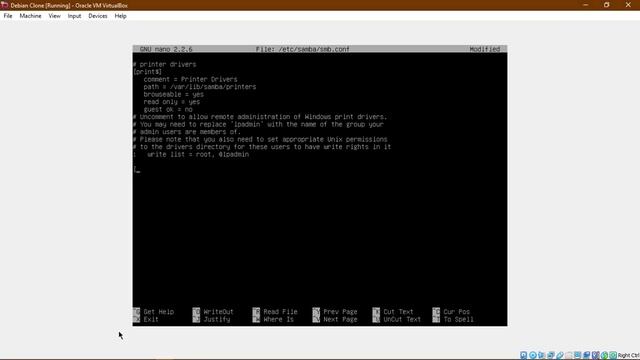Click the 'read only = yes' line
The image size is (640, 360).
[x=171, y=102]
